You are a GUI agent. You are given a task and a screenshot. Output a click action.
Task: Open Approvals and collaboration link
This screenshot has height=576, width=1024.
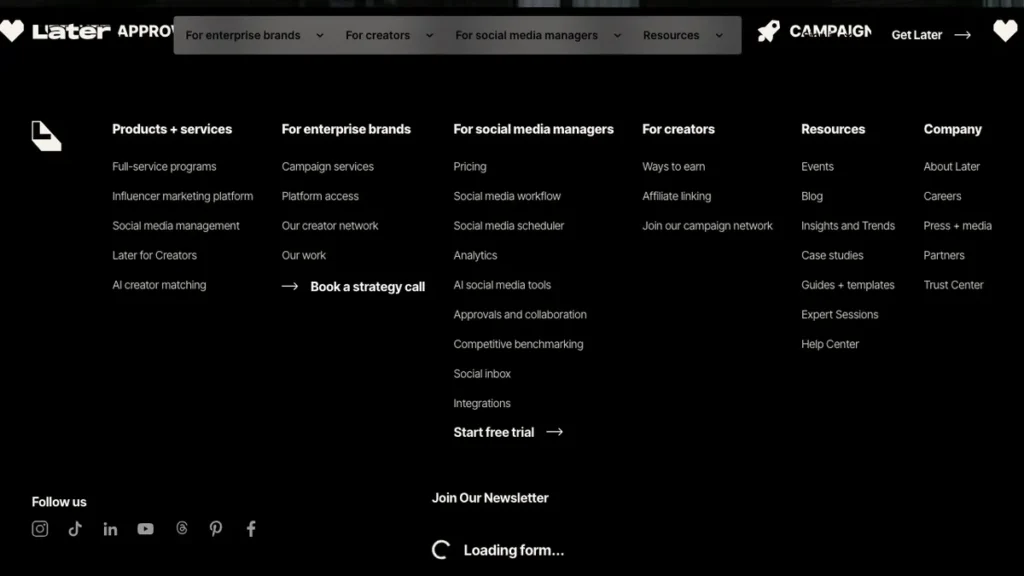[520, 315]
